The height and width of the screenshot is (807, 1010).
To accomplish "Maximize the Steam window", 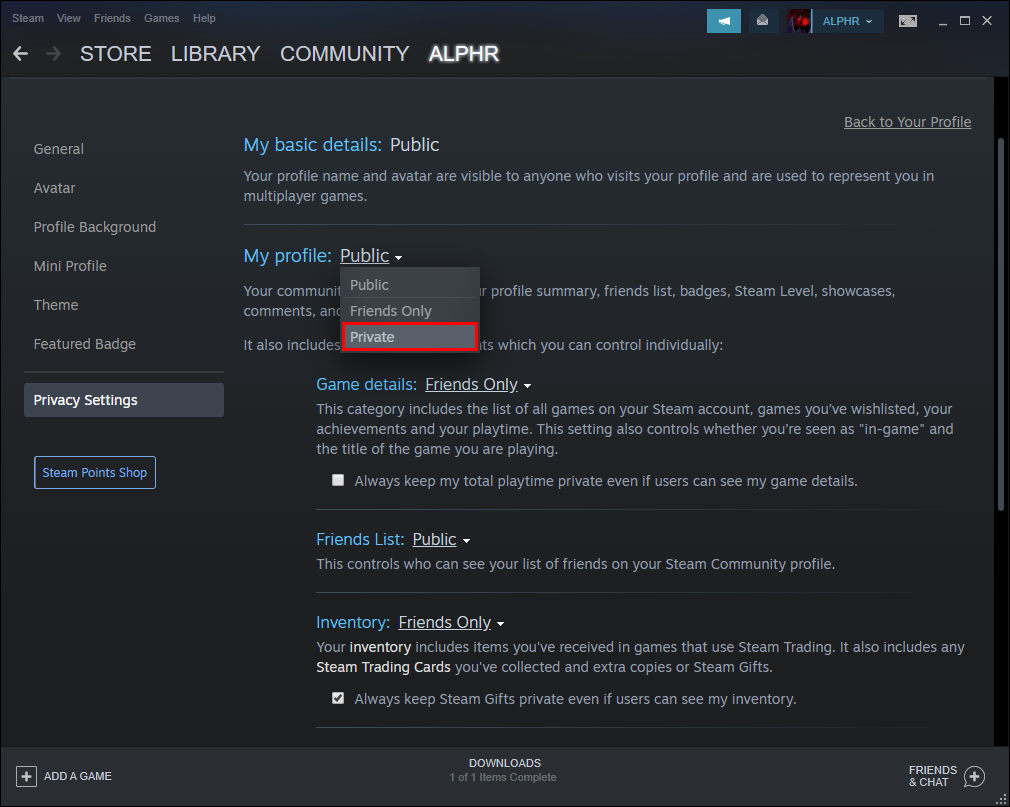I will click(x=965, y=21).
